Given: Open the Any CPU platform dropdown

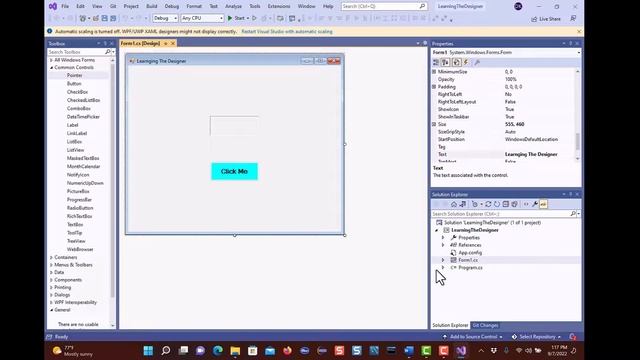Looking at the screenshot, I should pyautogui.click(x=202, y=18).
